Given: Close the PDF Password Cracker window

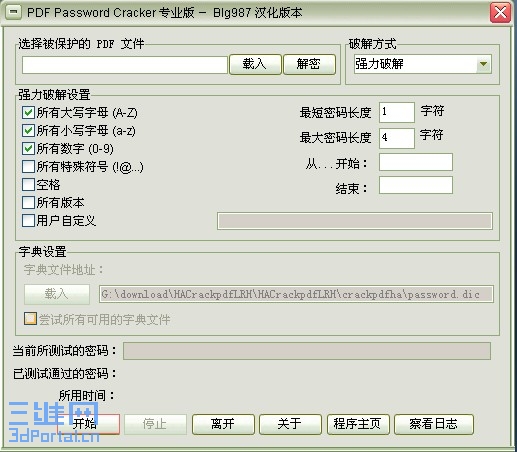Looking at the screenshot, I should click(500, 13).
